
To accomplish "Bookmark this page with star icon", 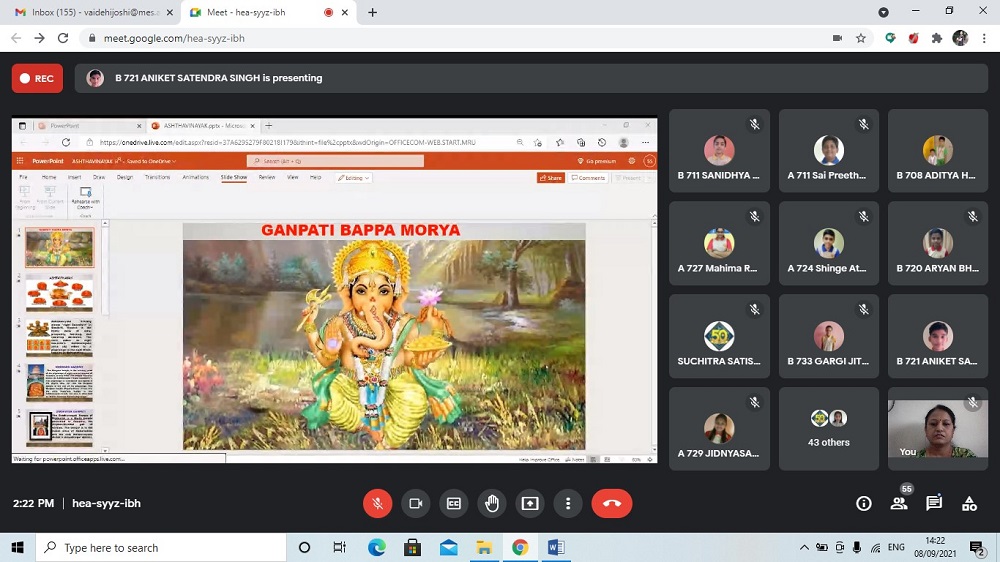I will pos(861,38).
